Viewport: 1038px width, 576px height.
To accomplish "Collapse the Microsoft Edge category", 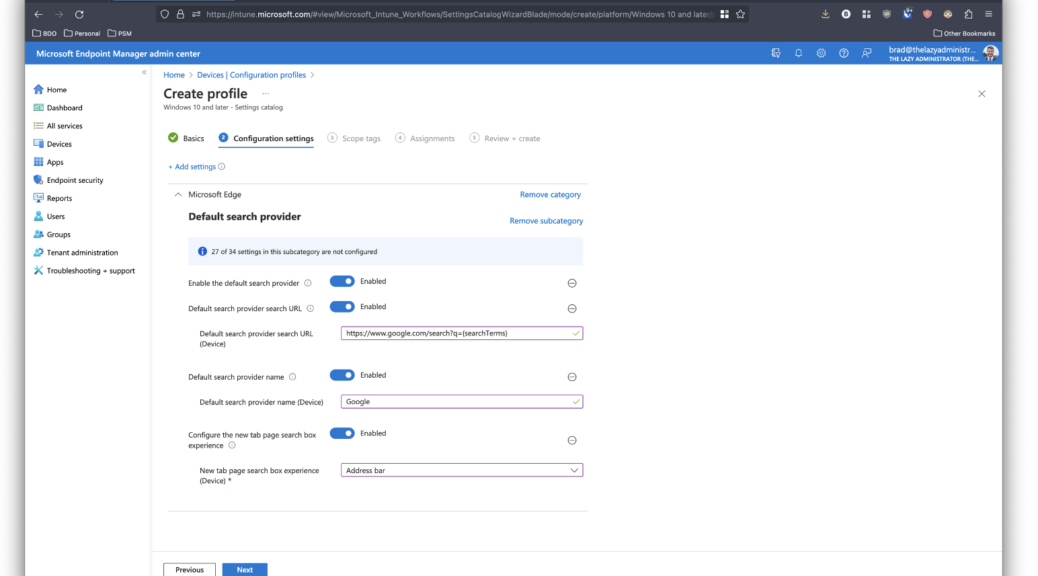I will click(178, 195).
